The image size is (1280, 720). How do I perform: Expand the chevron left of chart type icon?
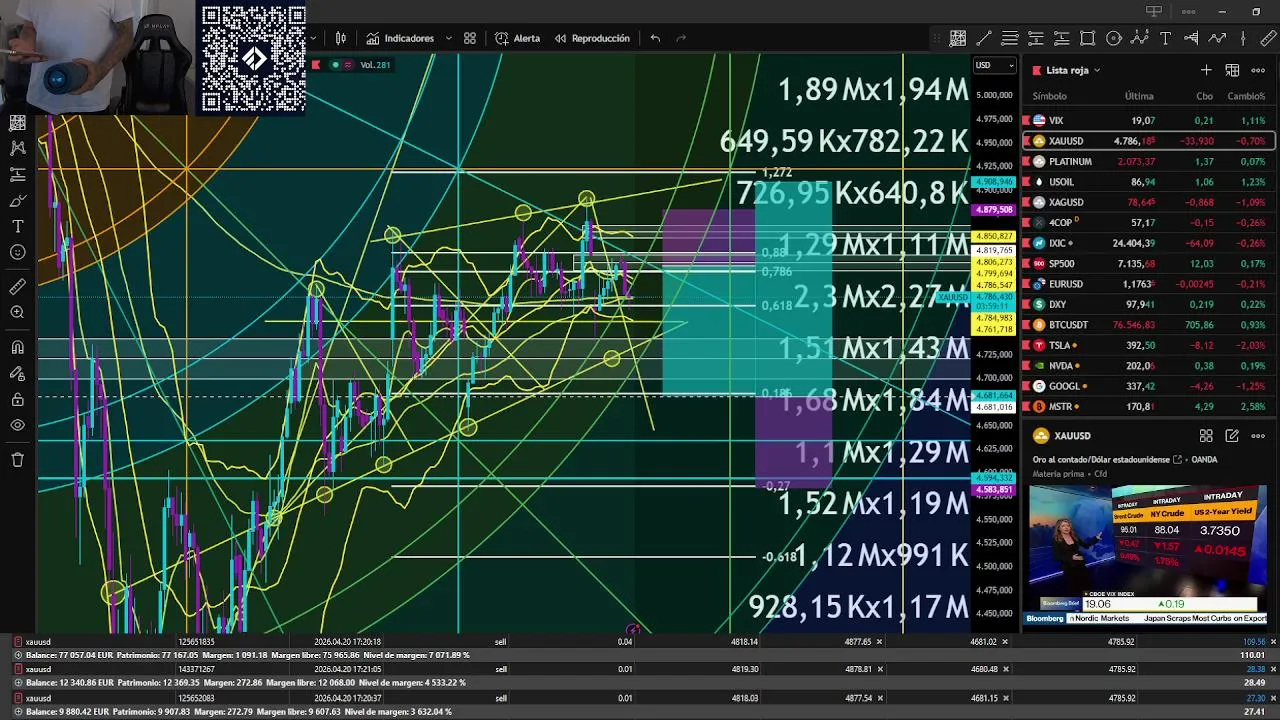pos(314,38)
